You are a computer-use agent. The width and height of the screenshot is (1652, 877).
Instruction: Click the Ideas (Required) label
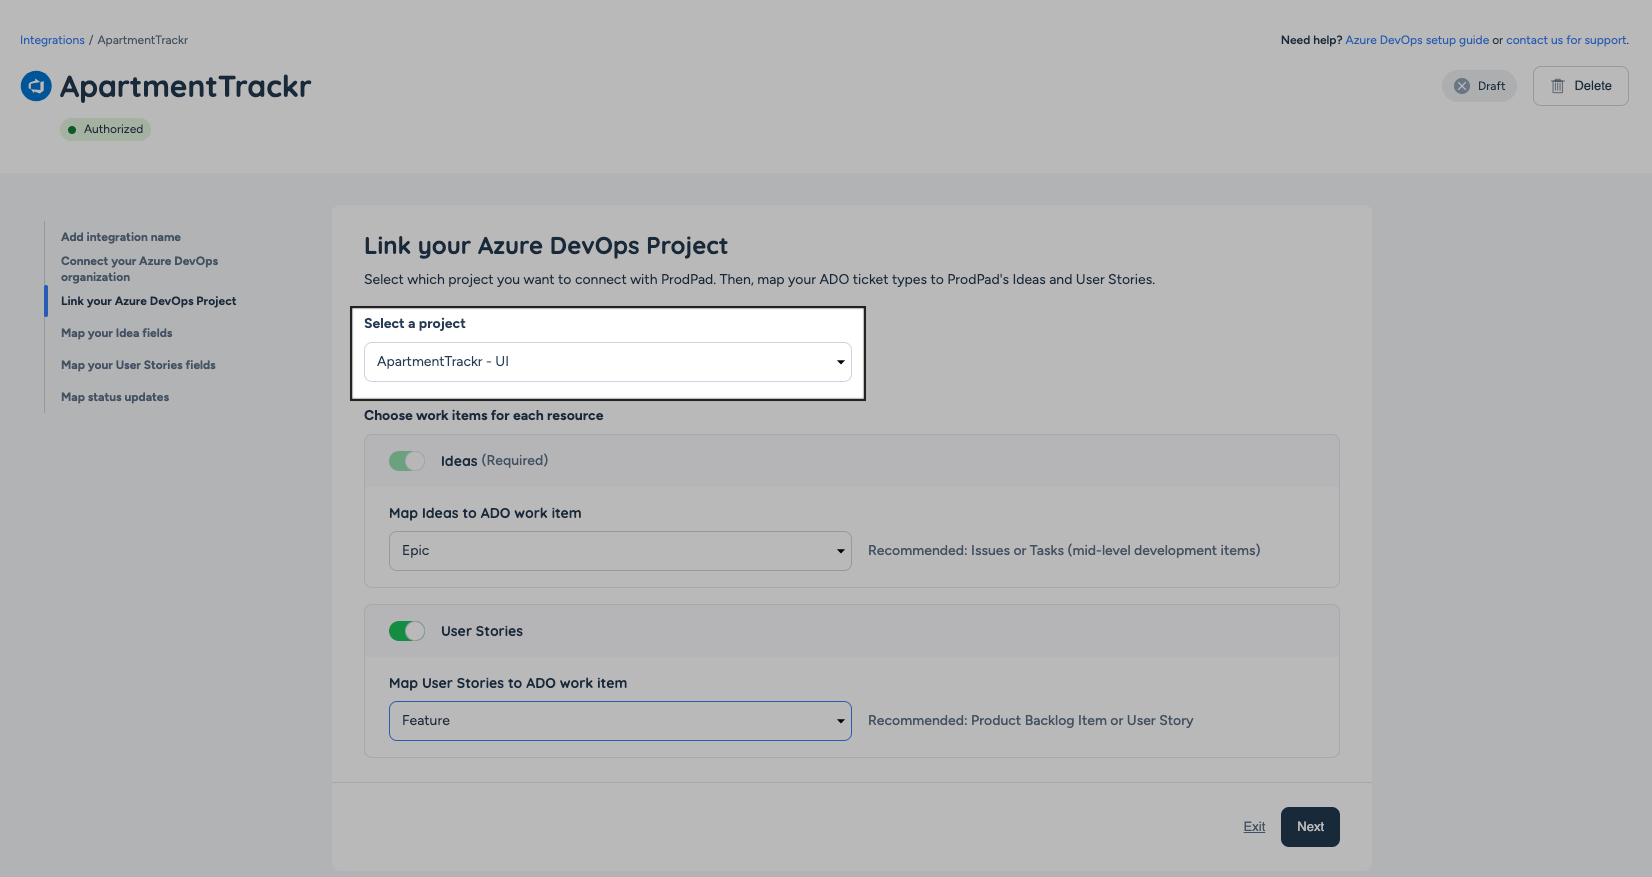(494, 461)
